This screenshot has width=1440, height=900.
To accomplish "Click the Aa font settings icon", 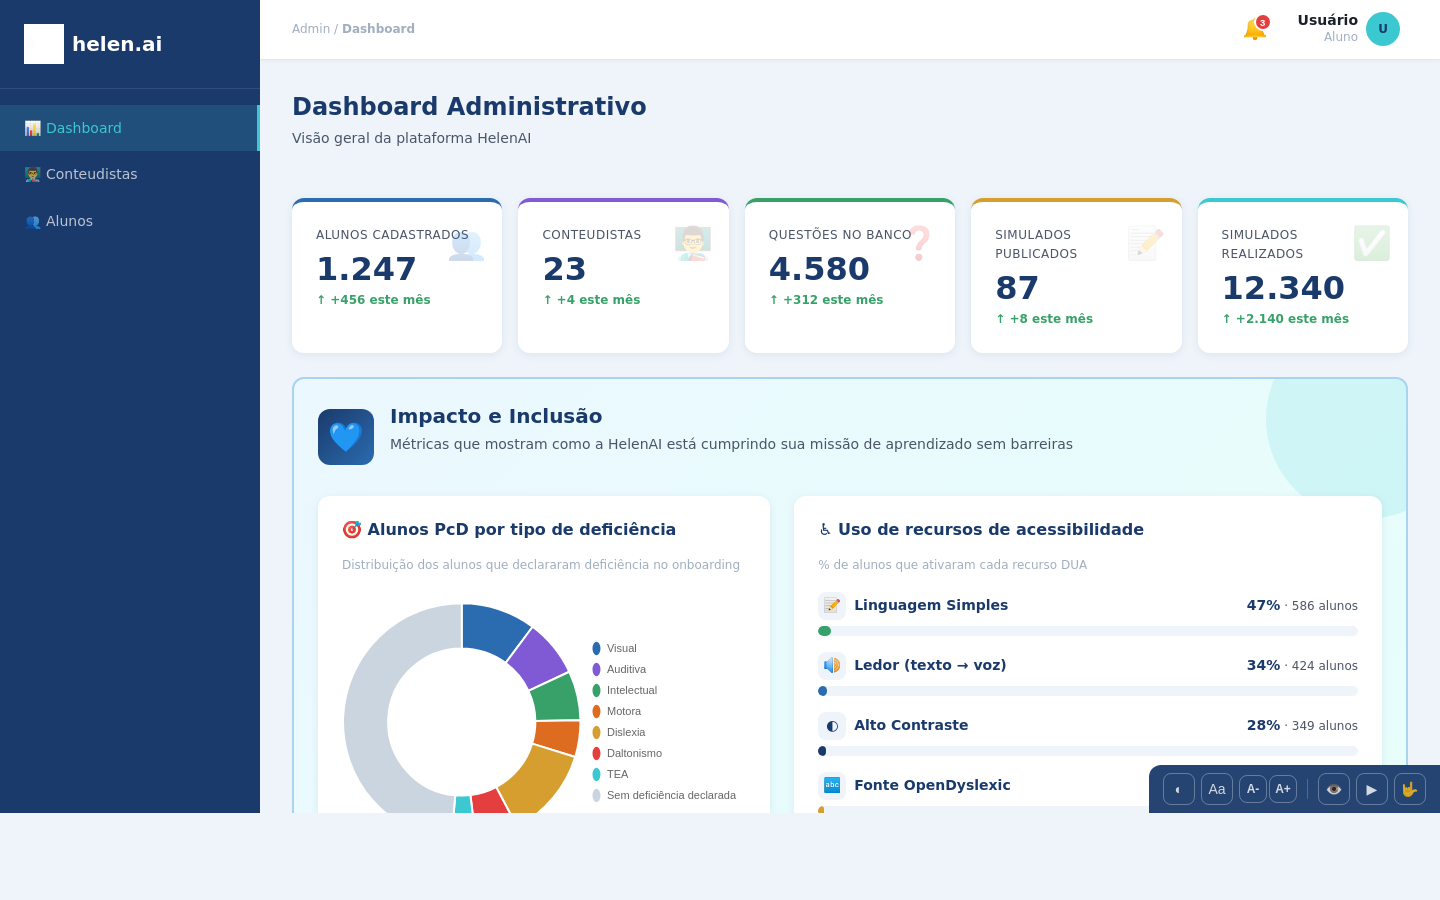I will click(x=1216, y=788).
